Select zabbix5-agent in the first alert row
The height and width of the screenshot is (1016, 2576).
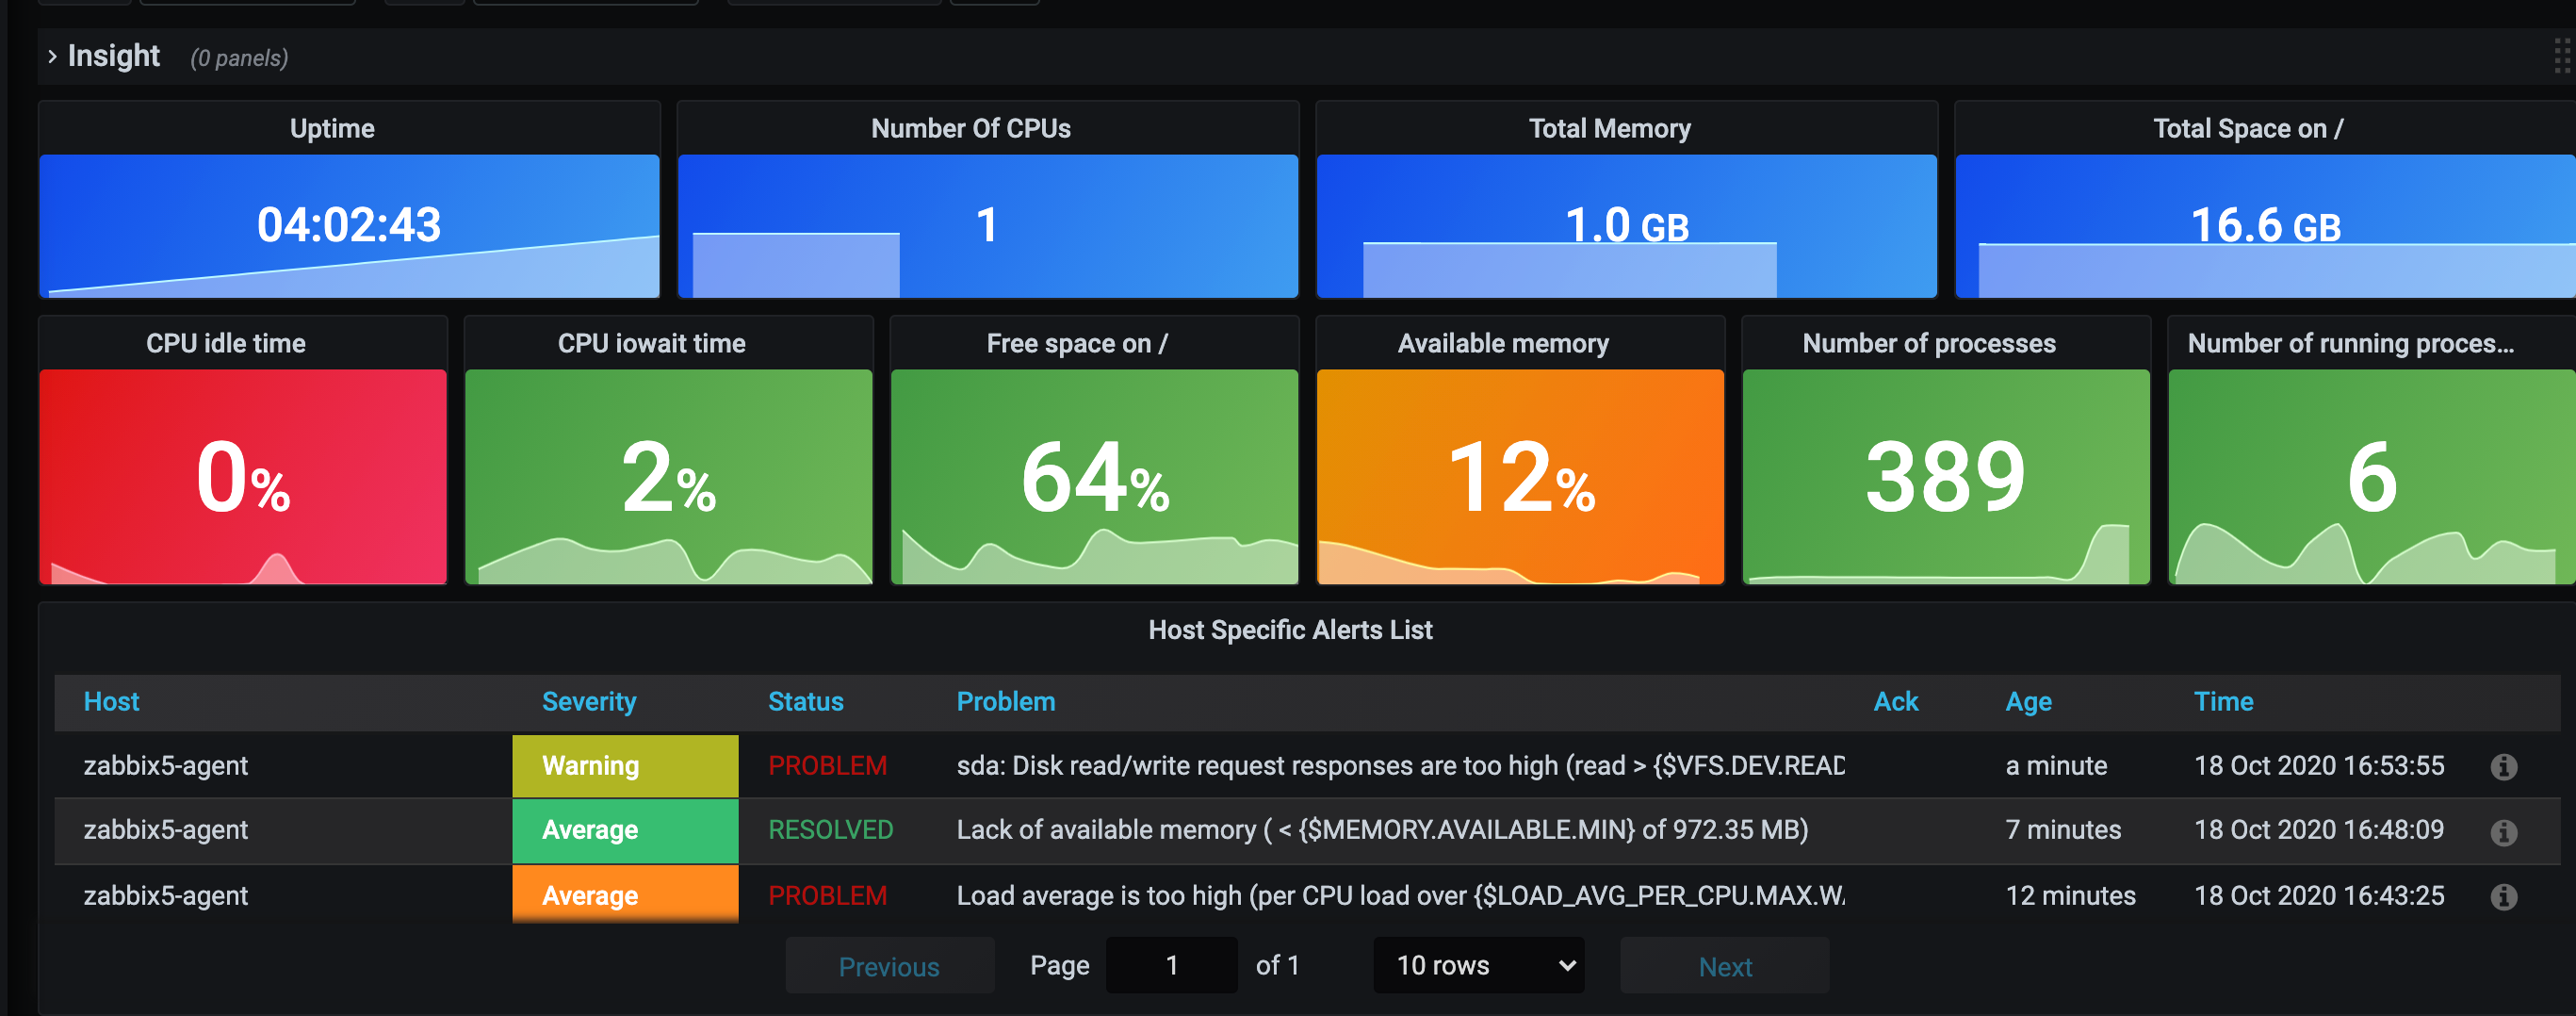coord(166,766)
